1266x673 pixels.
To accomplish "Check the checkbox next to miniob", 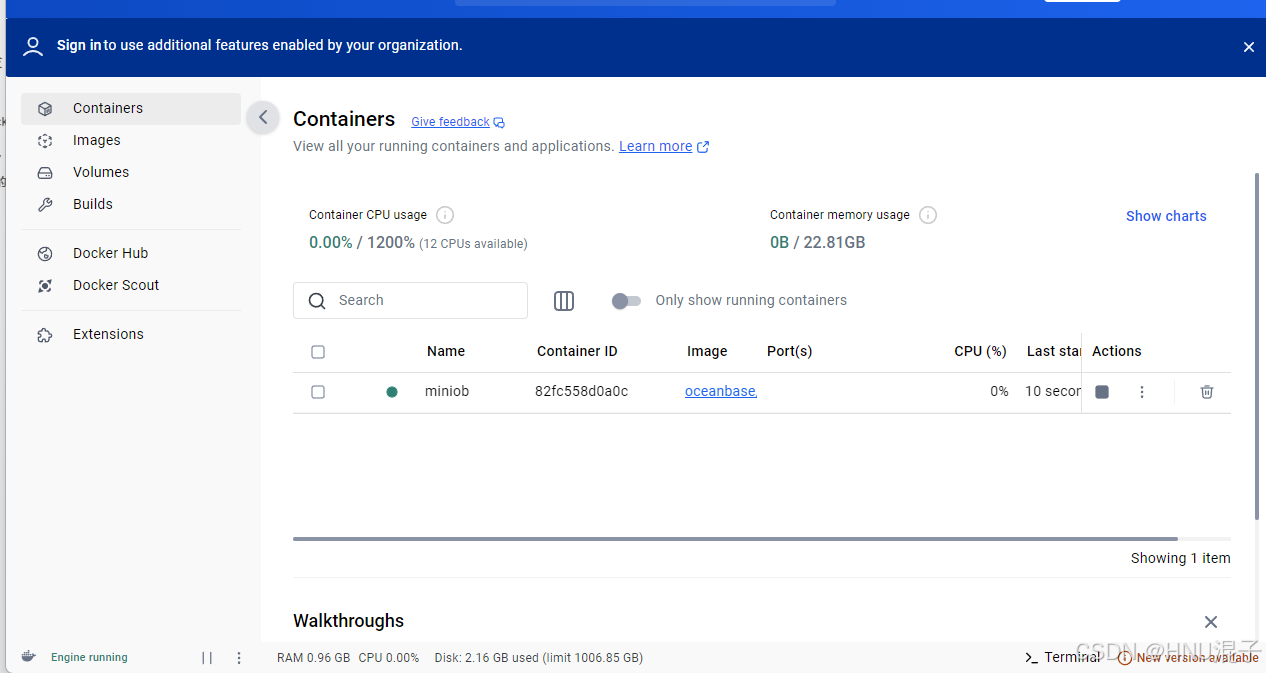I will click(318, 392).
